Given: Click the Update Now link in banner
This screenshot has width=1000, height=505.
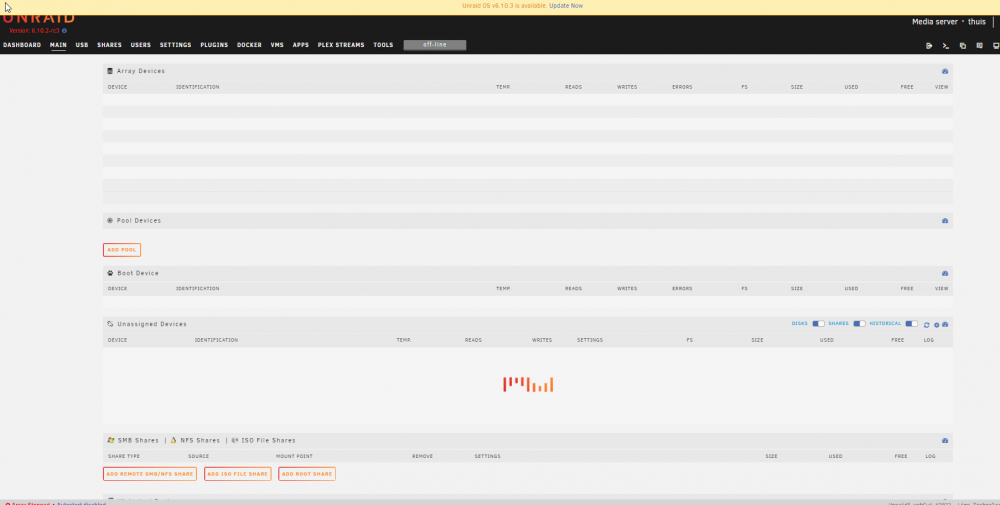Looking at the screenshot, I should coord(566,6).
